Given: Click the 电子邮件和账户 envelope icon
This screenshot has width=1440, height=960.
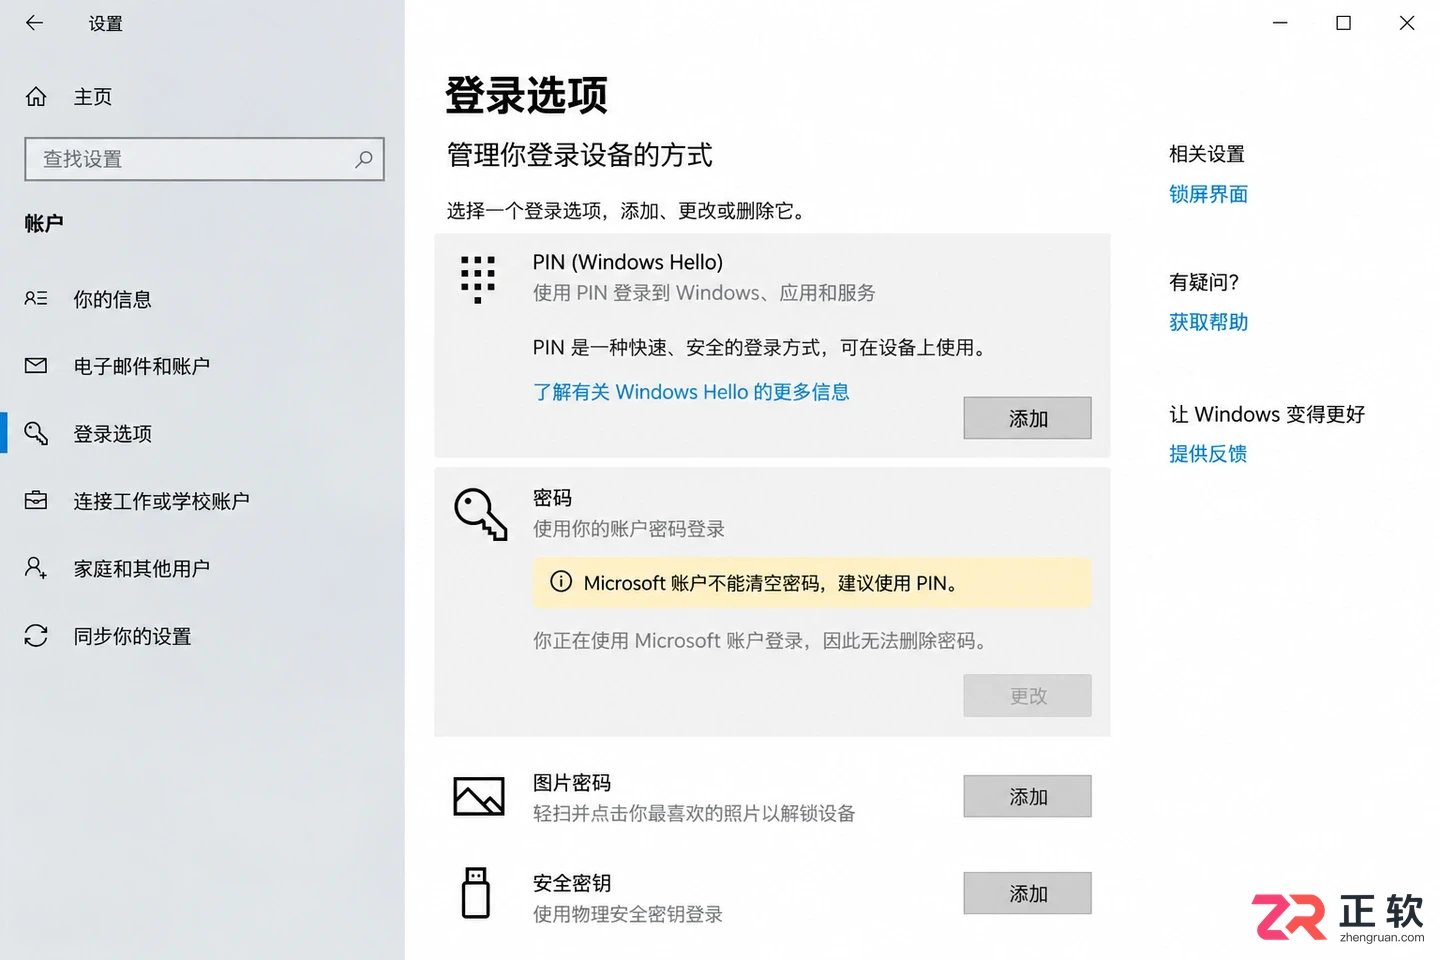Looking at the screenshot, I should coord(36,366).
